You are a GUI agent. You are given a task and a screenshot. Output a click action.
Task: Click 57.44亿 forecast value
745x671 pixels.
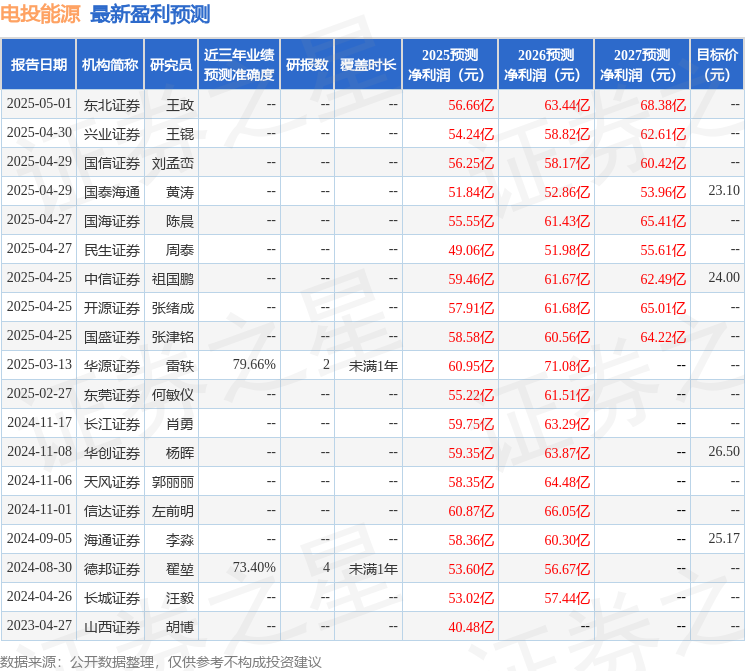567,598
